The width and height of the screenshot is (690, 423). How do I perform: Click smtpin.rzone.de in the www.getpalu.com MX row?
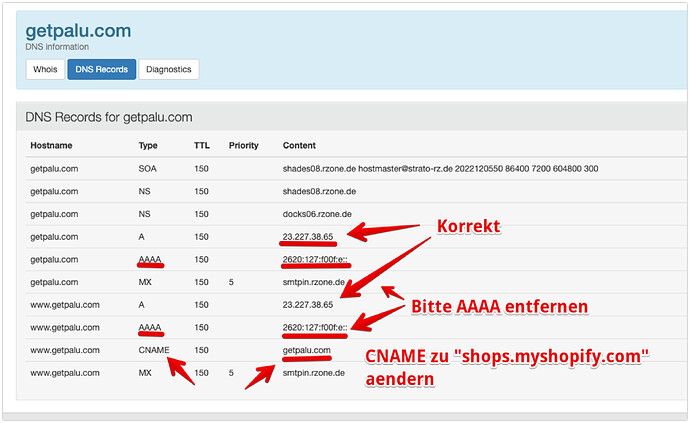coord(314,373)
